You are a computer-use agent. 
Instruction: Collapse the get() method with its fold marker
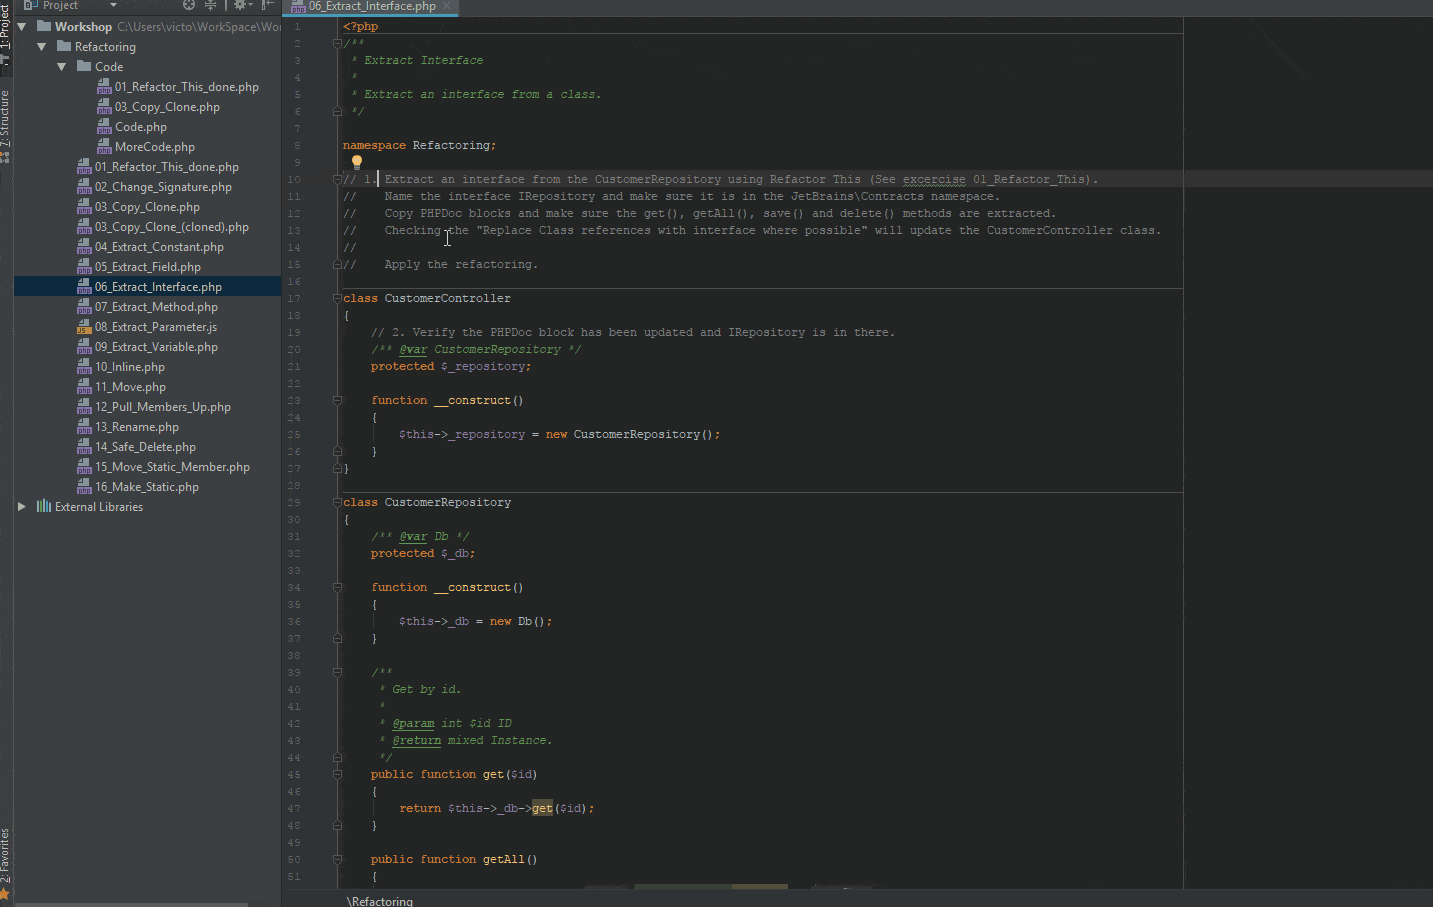point(337,773)
